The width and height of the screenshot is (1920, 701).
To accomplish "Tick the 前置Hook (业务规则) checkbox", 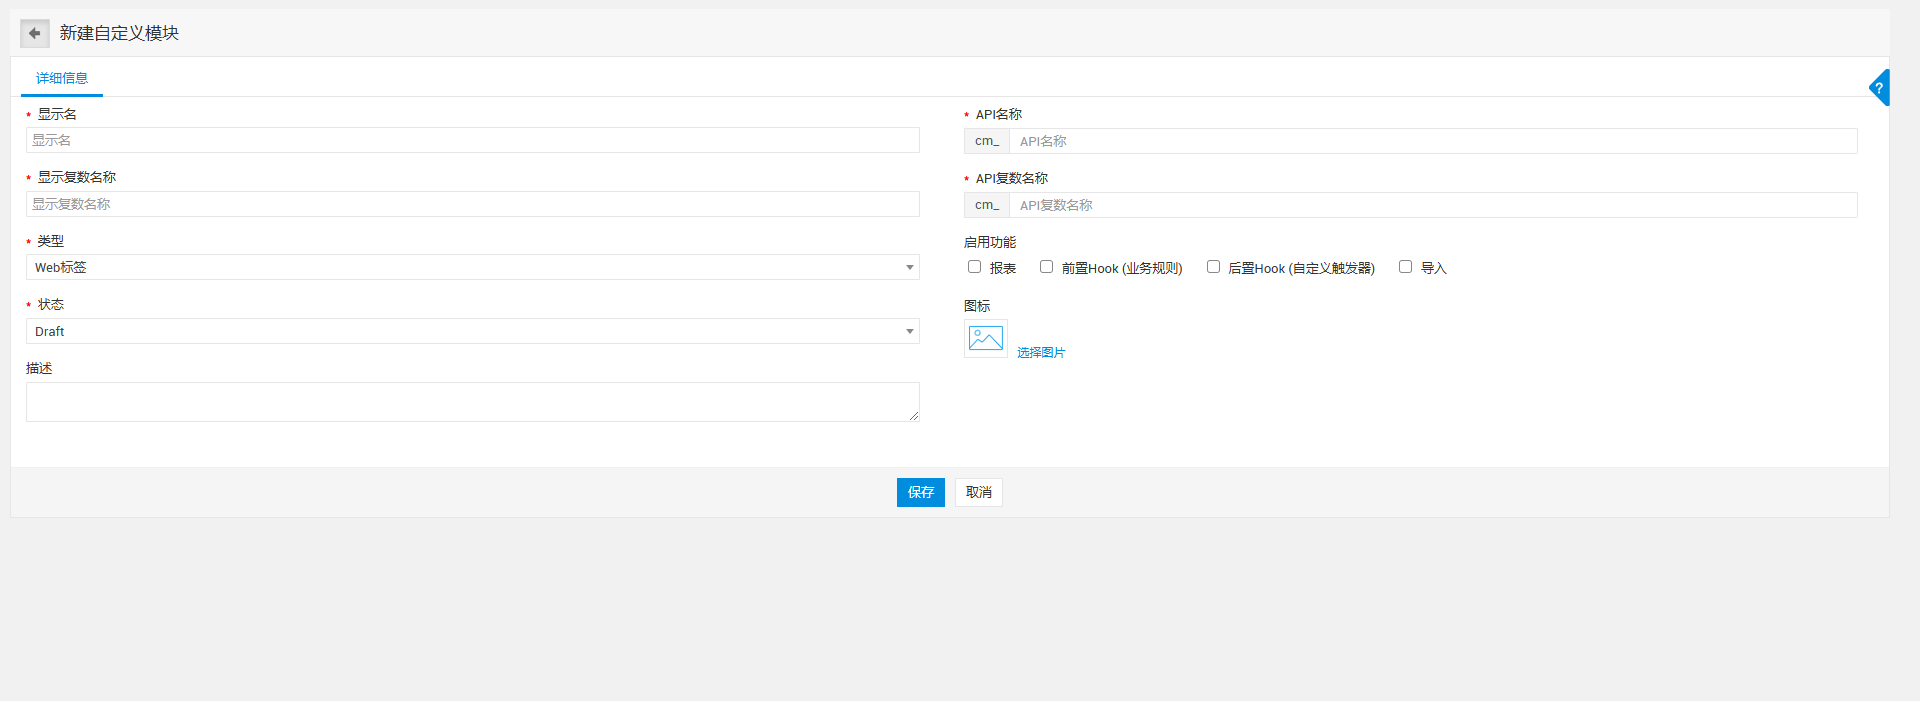I will click(1046, 267).
